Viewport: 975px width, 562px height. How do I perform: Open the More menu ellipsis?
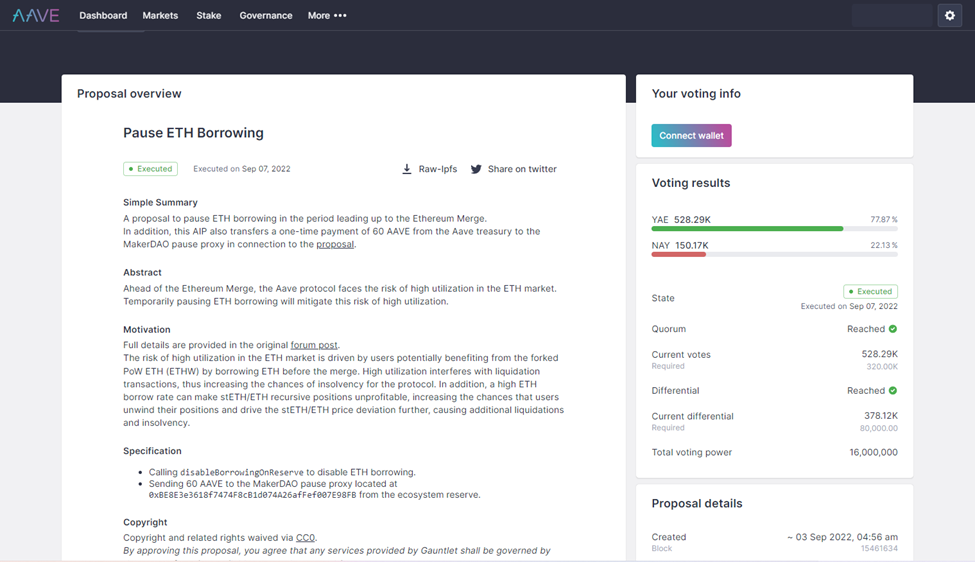click(x=340, y=16)
